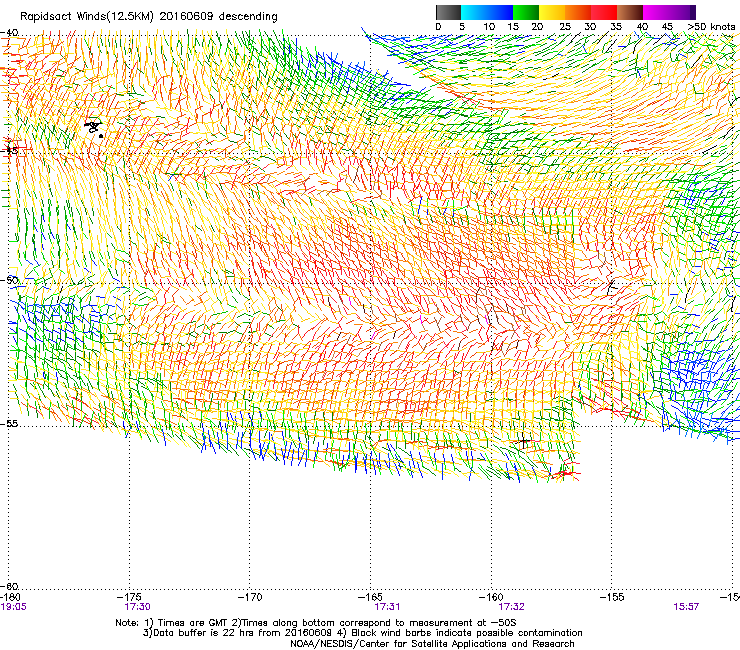The image size is (740, 650).
Task: Click the map title 'Rapidsact Winds(12.5KM) 20160609 descending'
Action: point(149,16)
